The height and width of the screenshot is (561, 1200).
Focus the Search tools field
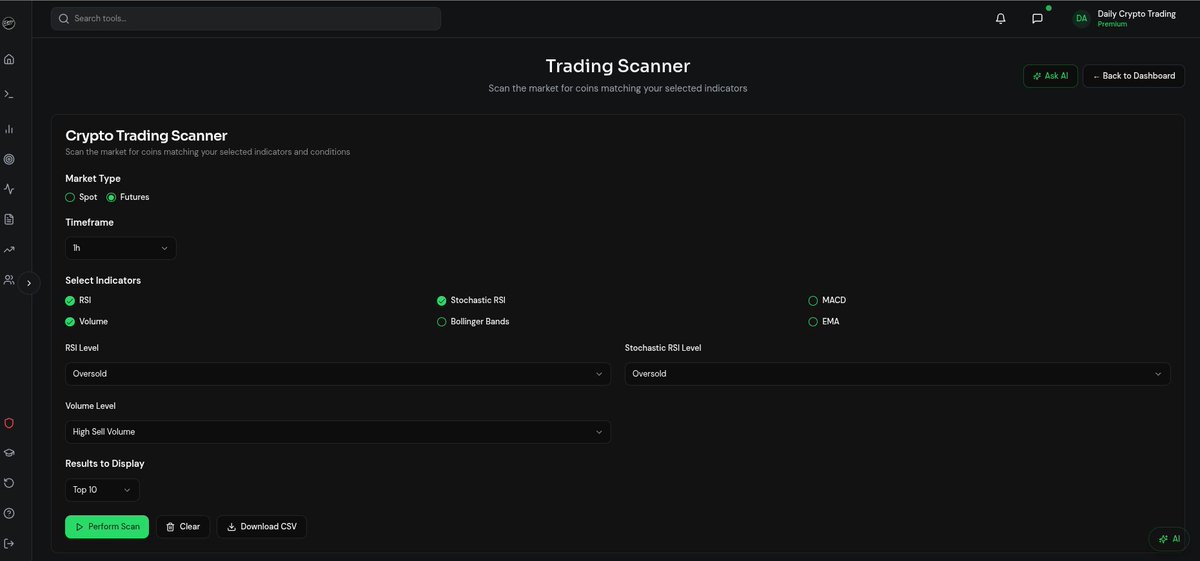click(x=246, y=18)
